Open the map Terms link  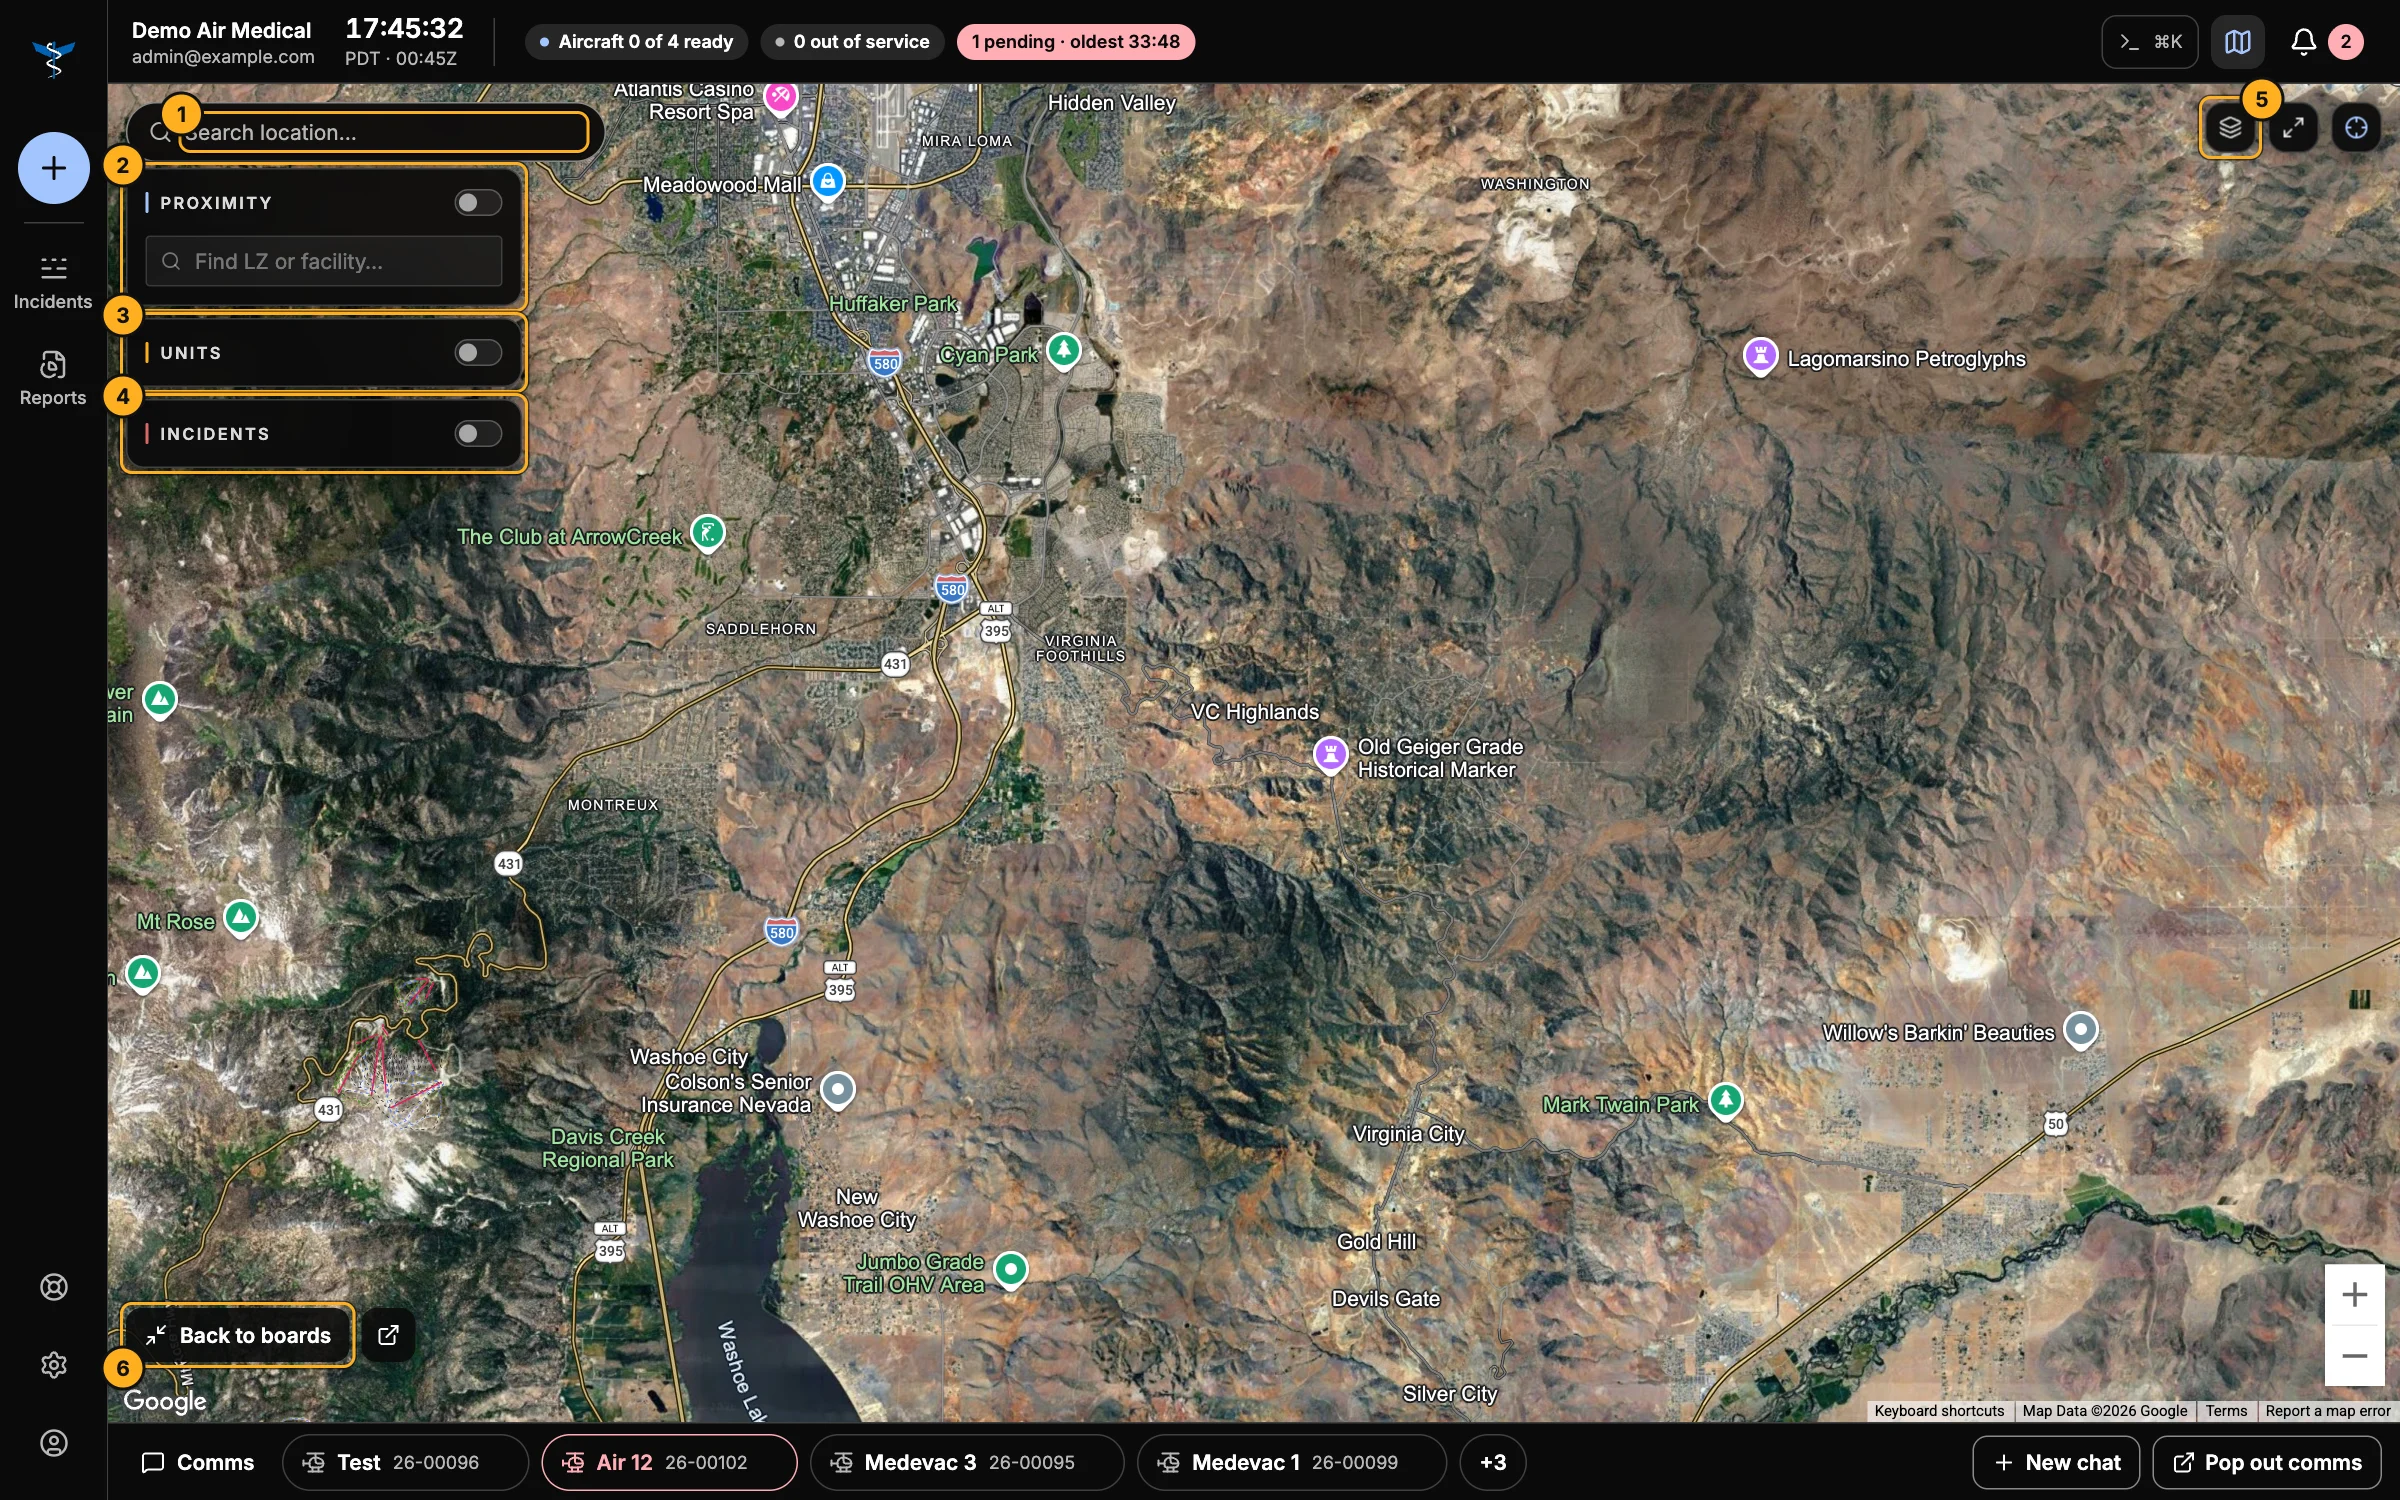click(x=2226, y=1411)
